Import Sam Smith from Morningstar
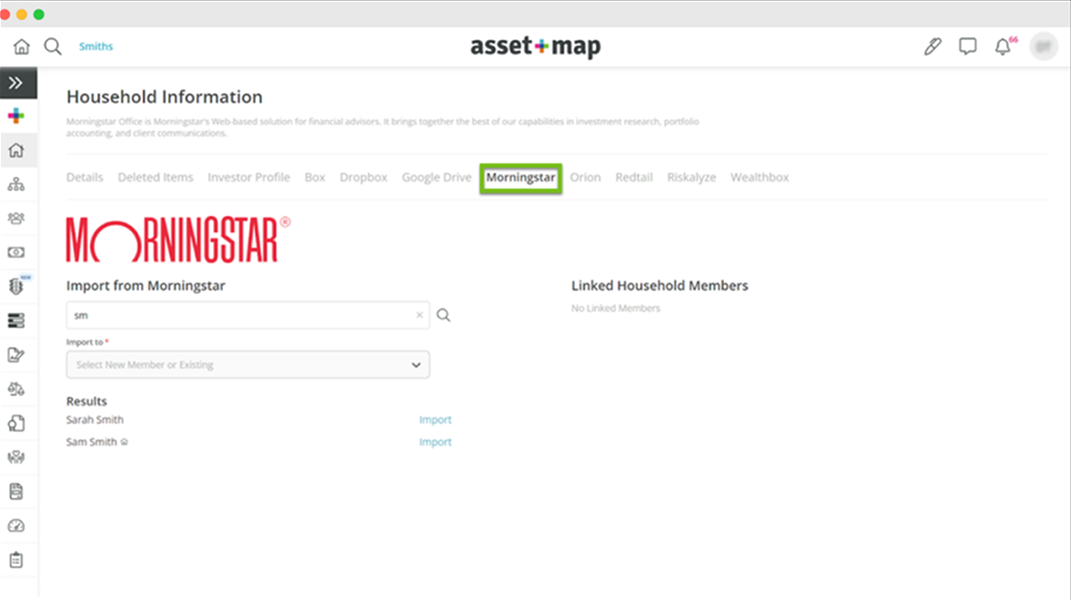1071x600 pixels. click(x=435, y=442)
